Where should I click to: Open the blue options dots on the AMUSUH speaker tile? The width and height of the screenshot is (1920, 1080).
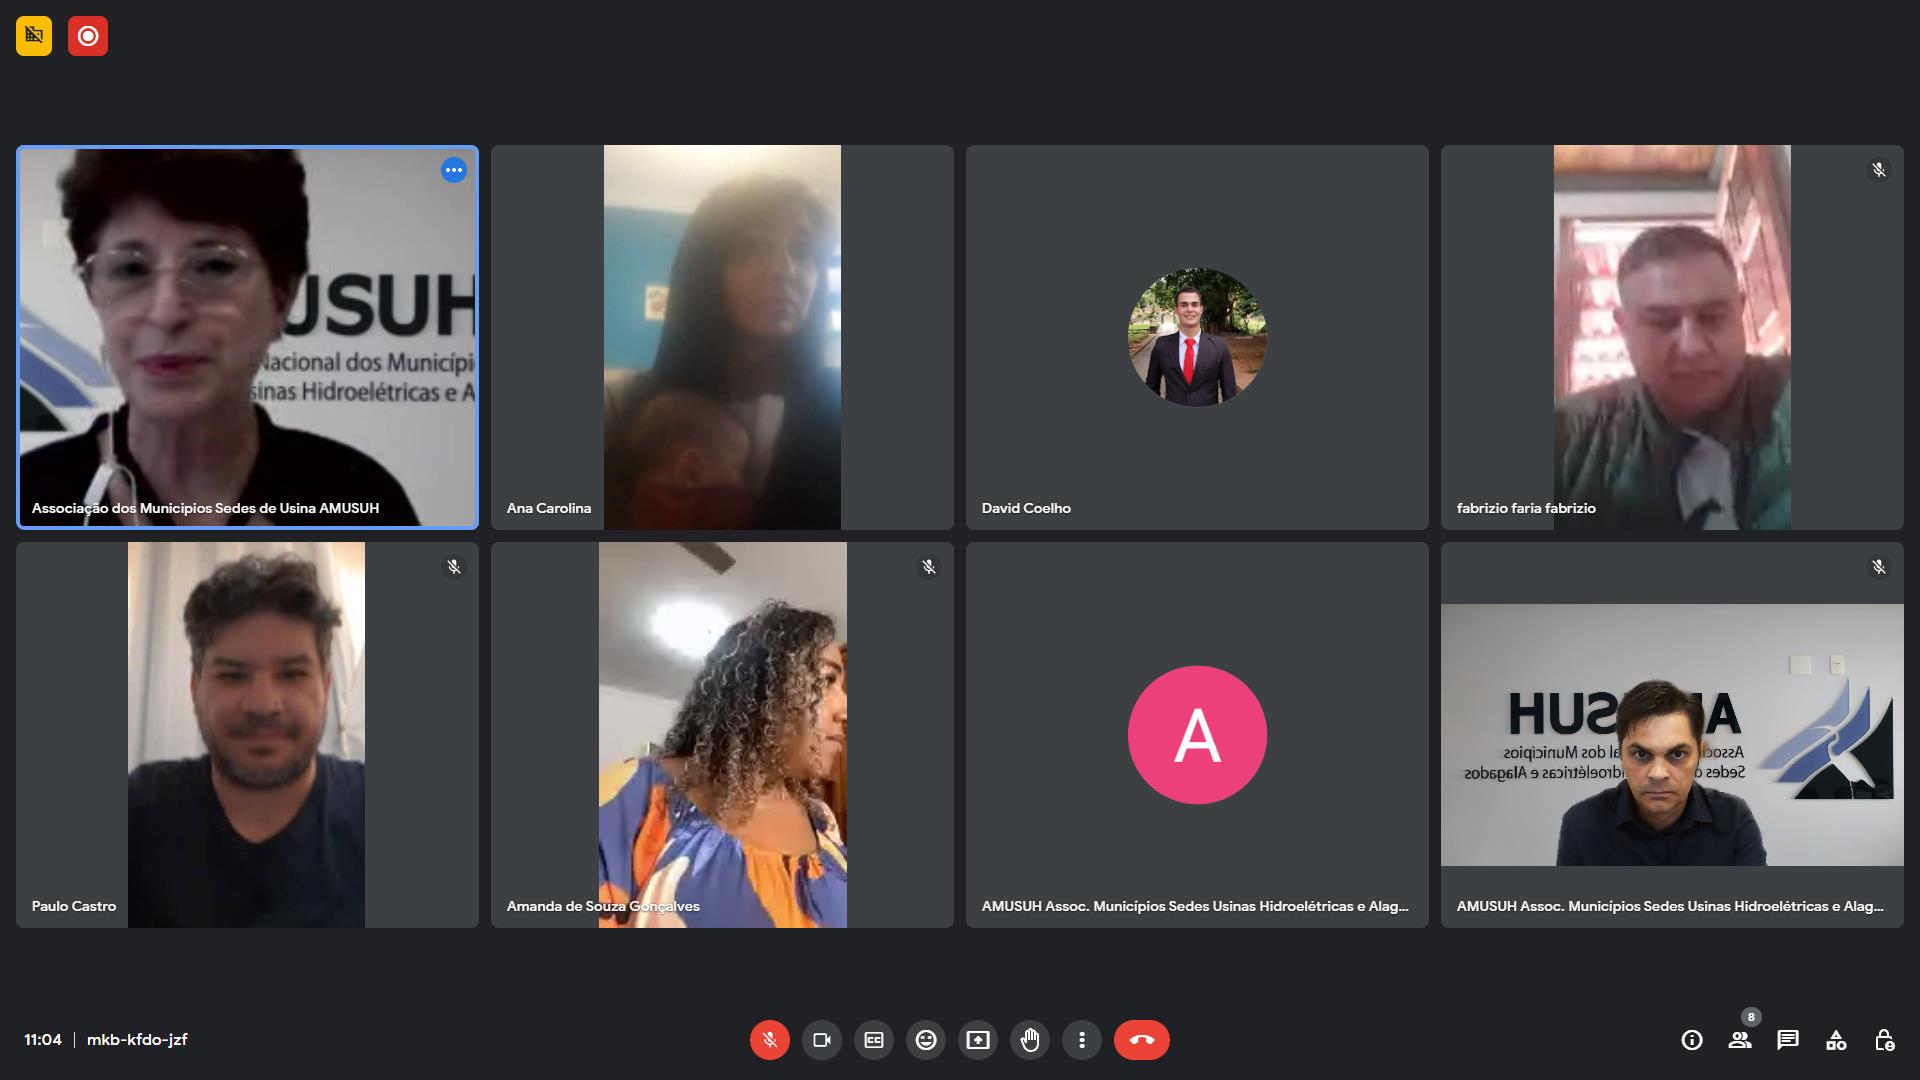click(454, 170)
